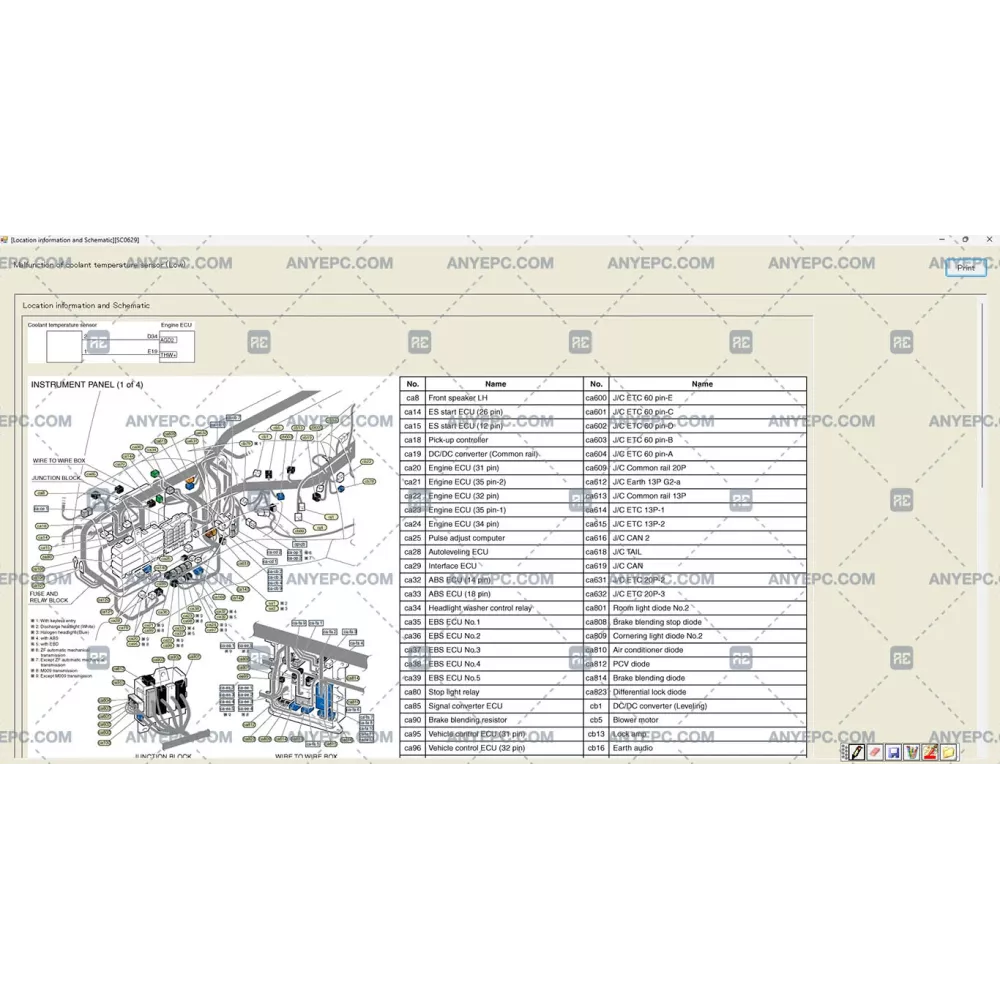The width and height of the screenshot is (1000, 1000).
Task: Maximize the Location information window
Action: point(965,240)
